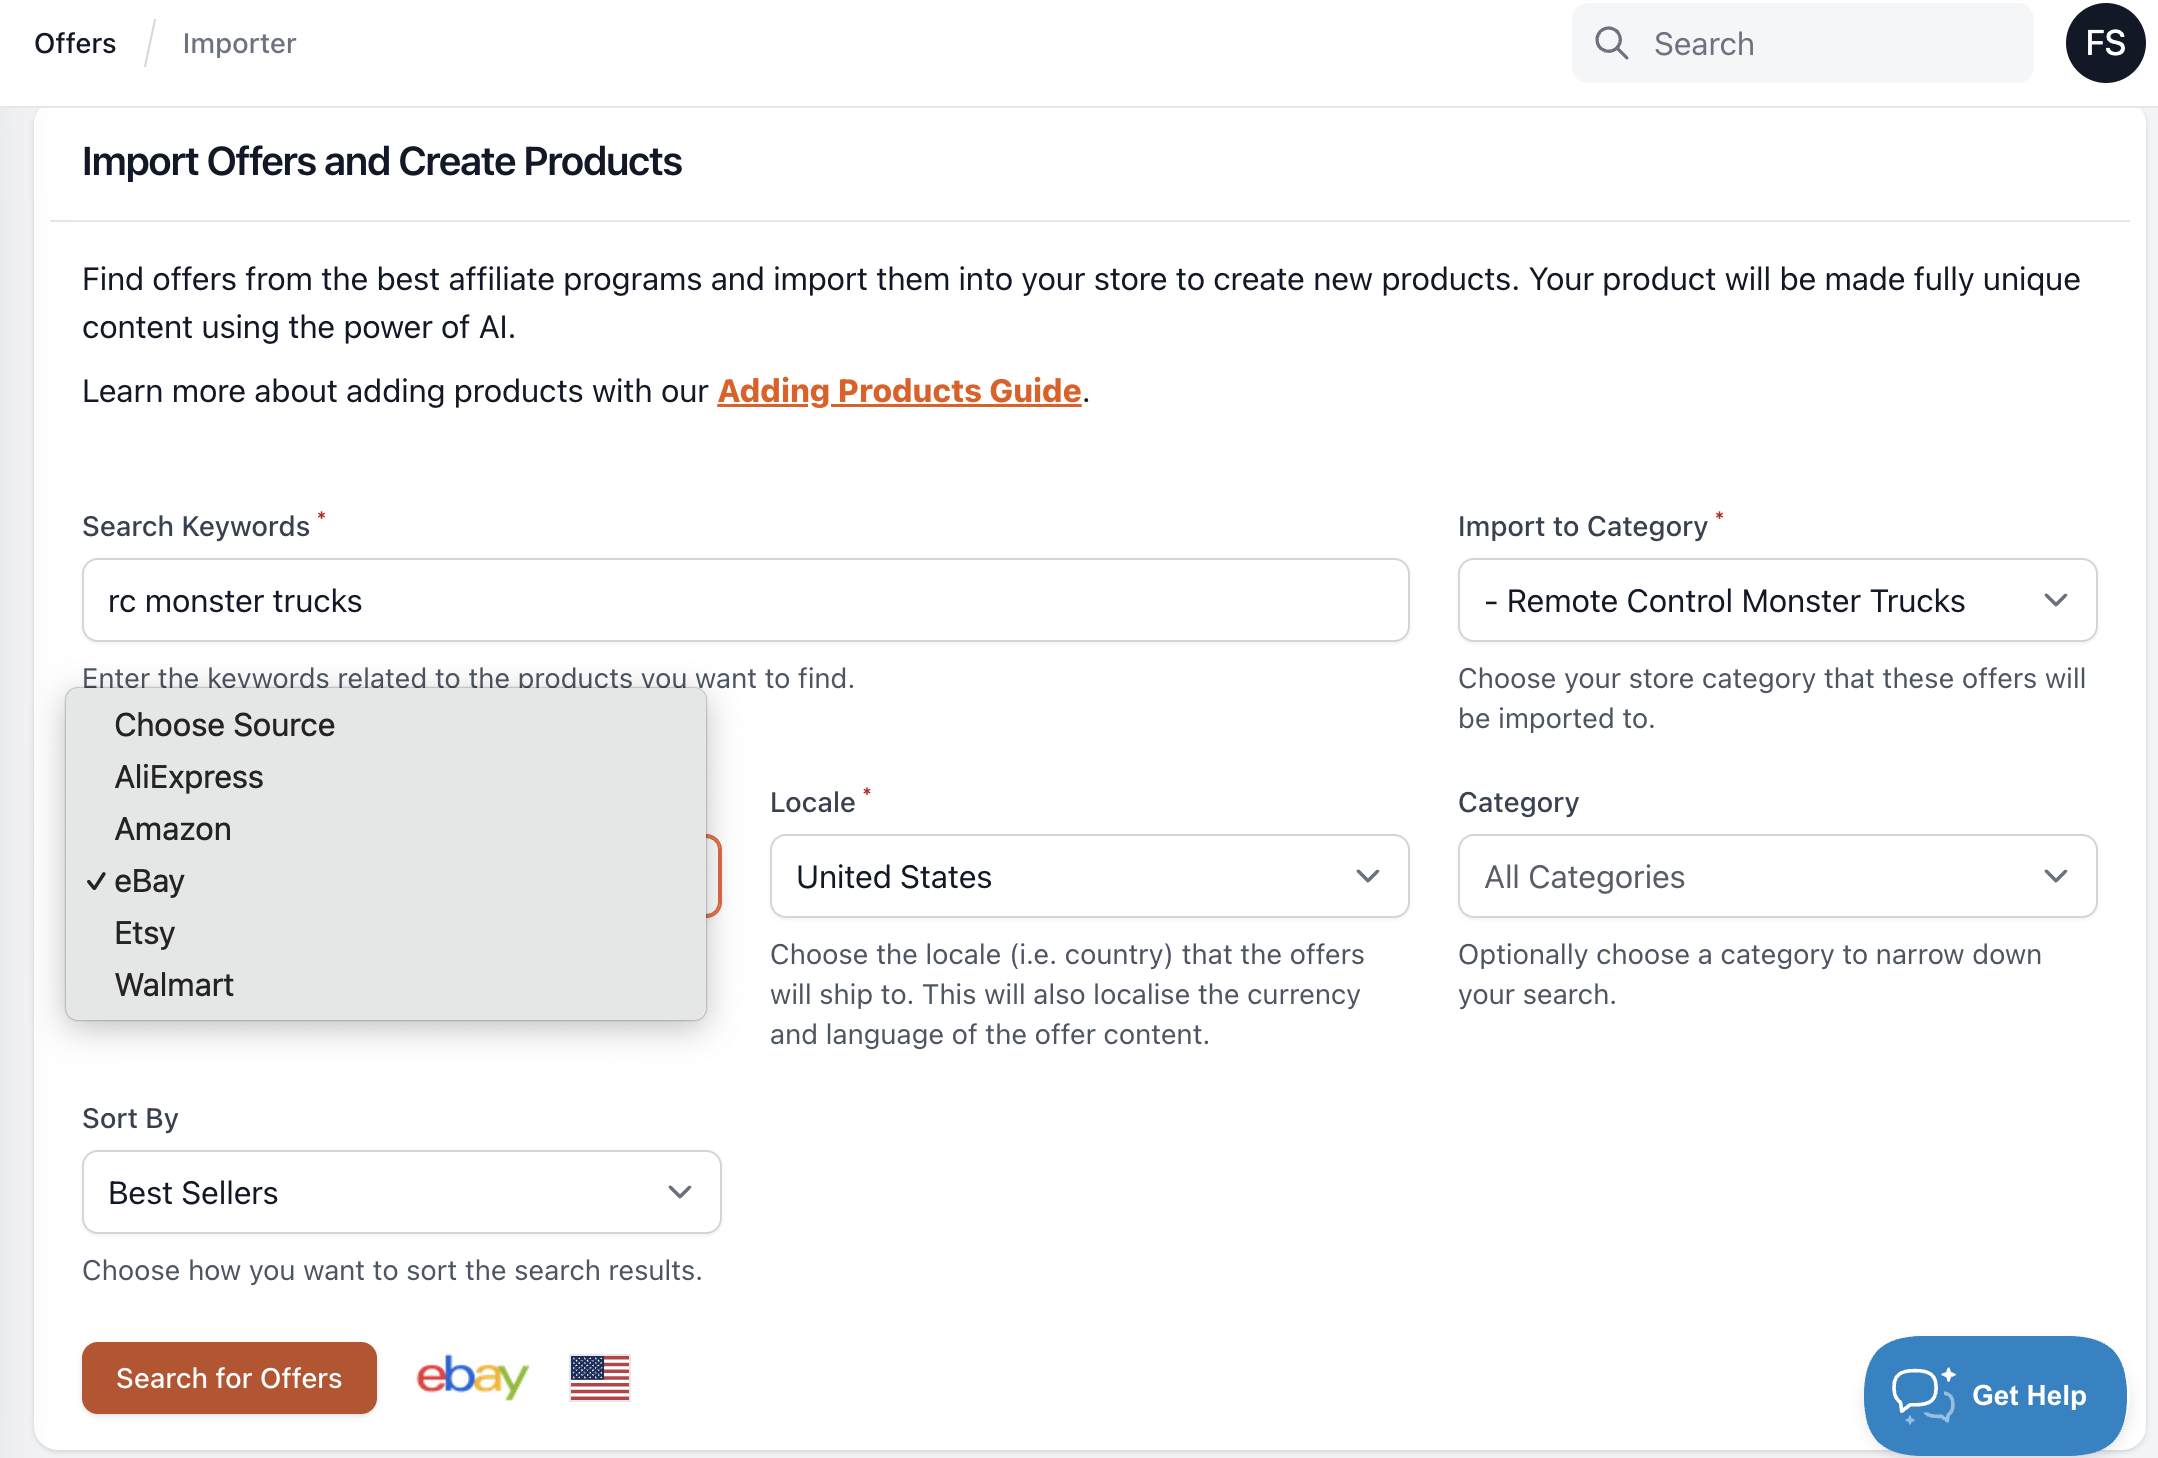Click the Search for Offers button
Image resolution: width=2158 pixels, height=1458 pixels.
pos(229,1378)
